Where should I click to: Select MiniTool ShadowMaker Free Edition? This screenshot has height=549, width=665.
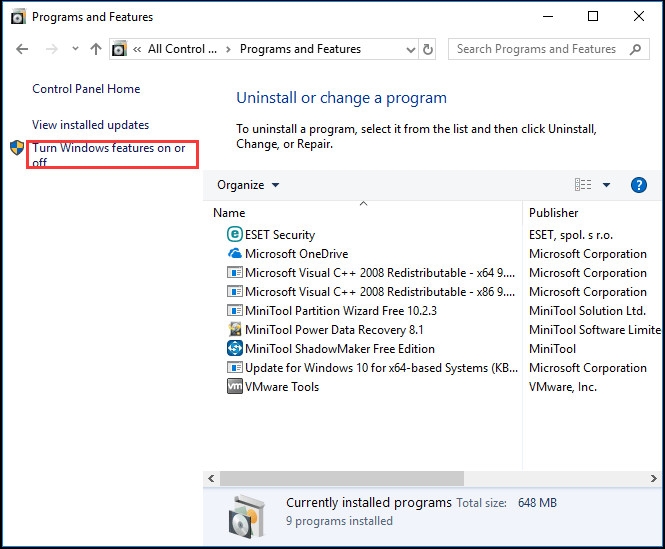[x=340, y=349]
